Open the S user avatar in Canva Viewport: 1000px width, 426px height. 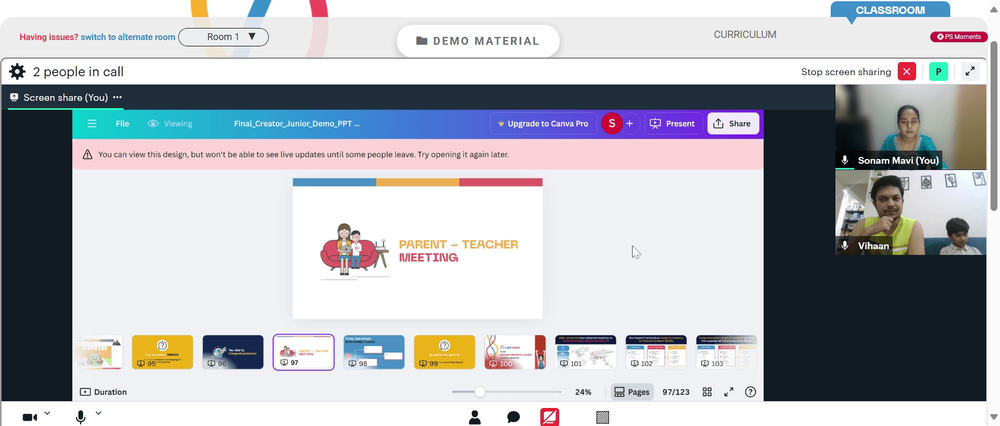pos(612,124)
